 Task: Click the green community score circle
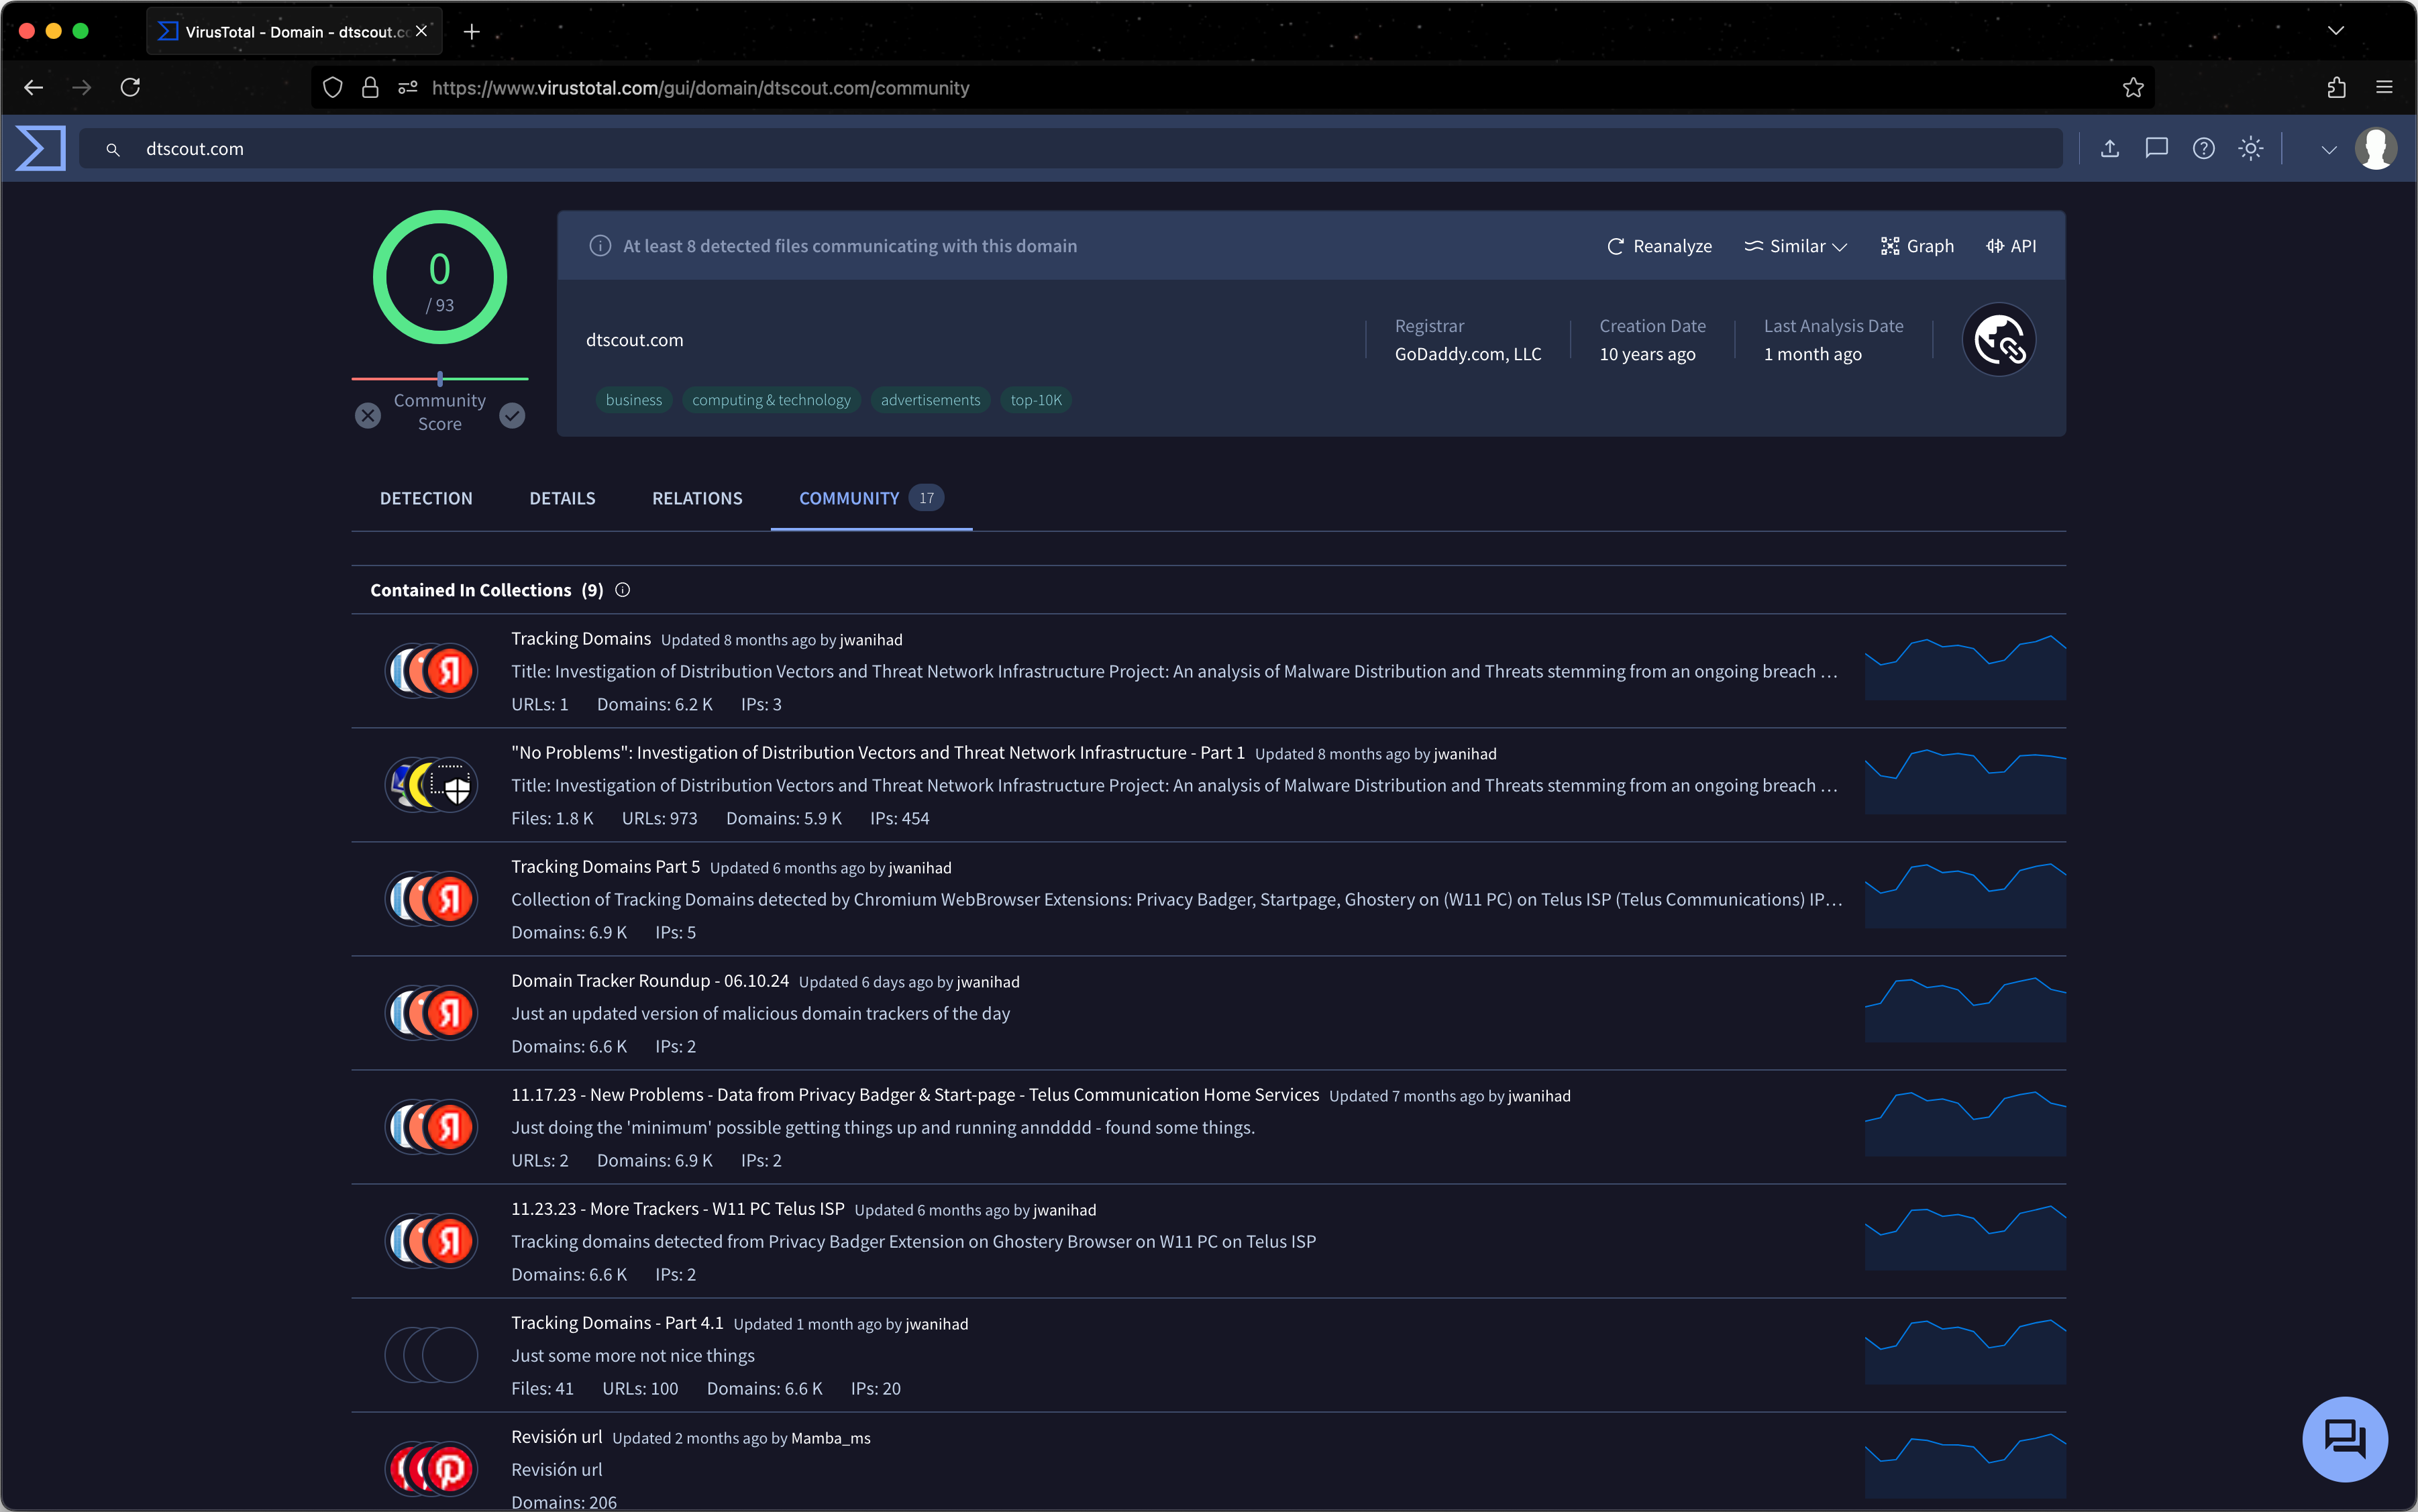pyautogui.click(x=440, y=277)
